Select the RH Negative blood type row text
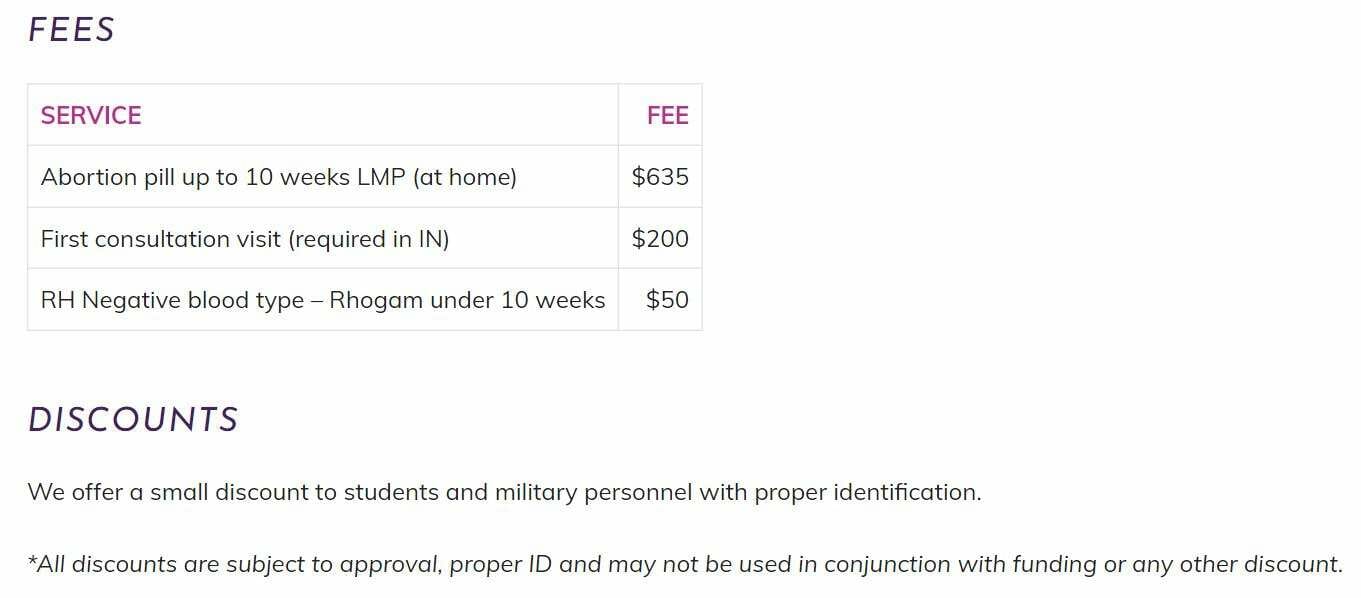This screenshot has height=598, width=1361. click(323, 300)
